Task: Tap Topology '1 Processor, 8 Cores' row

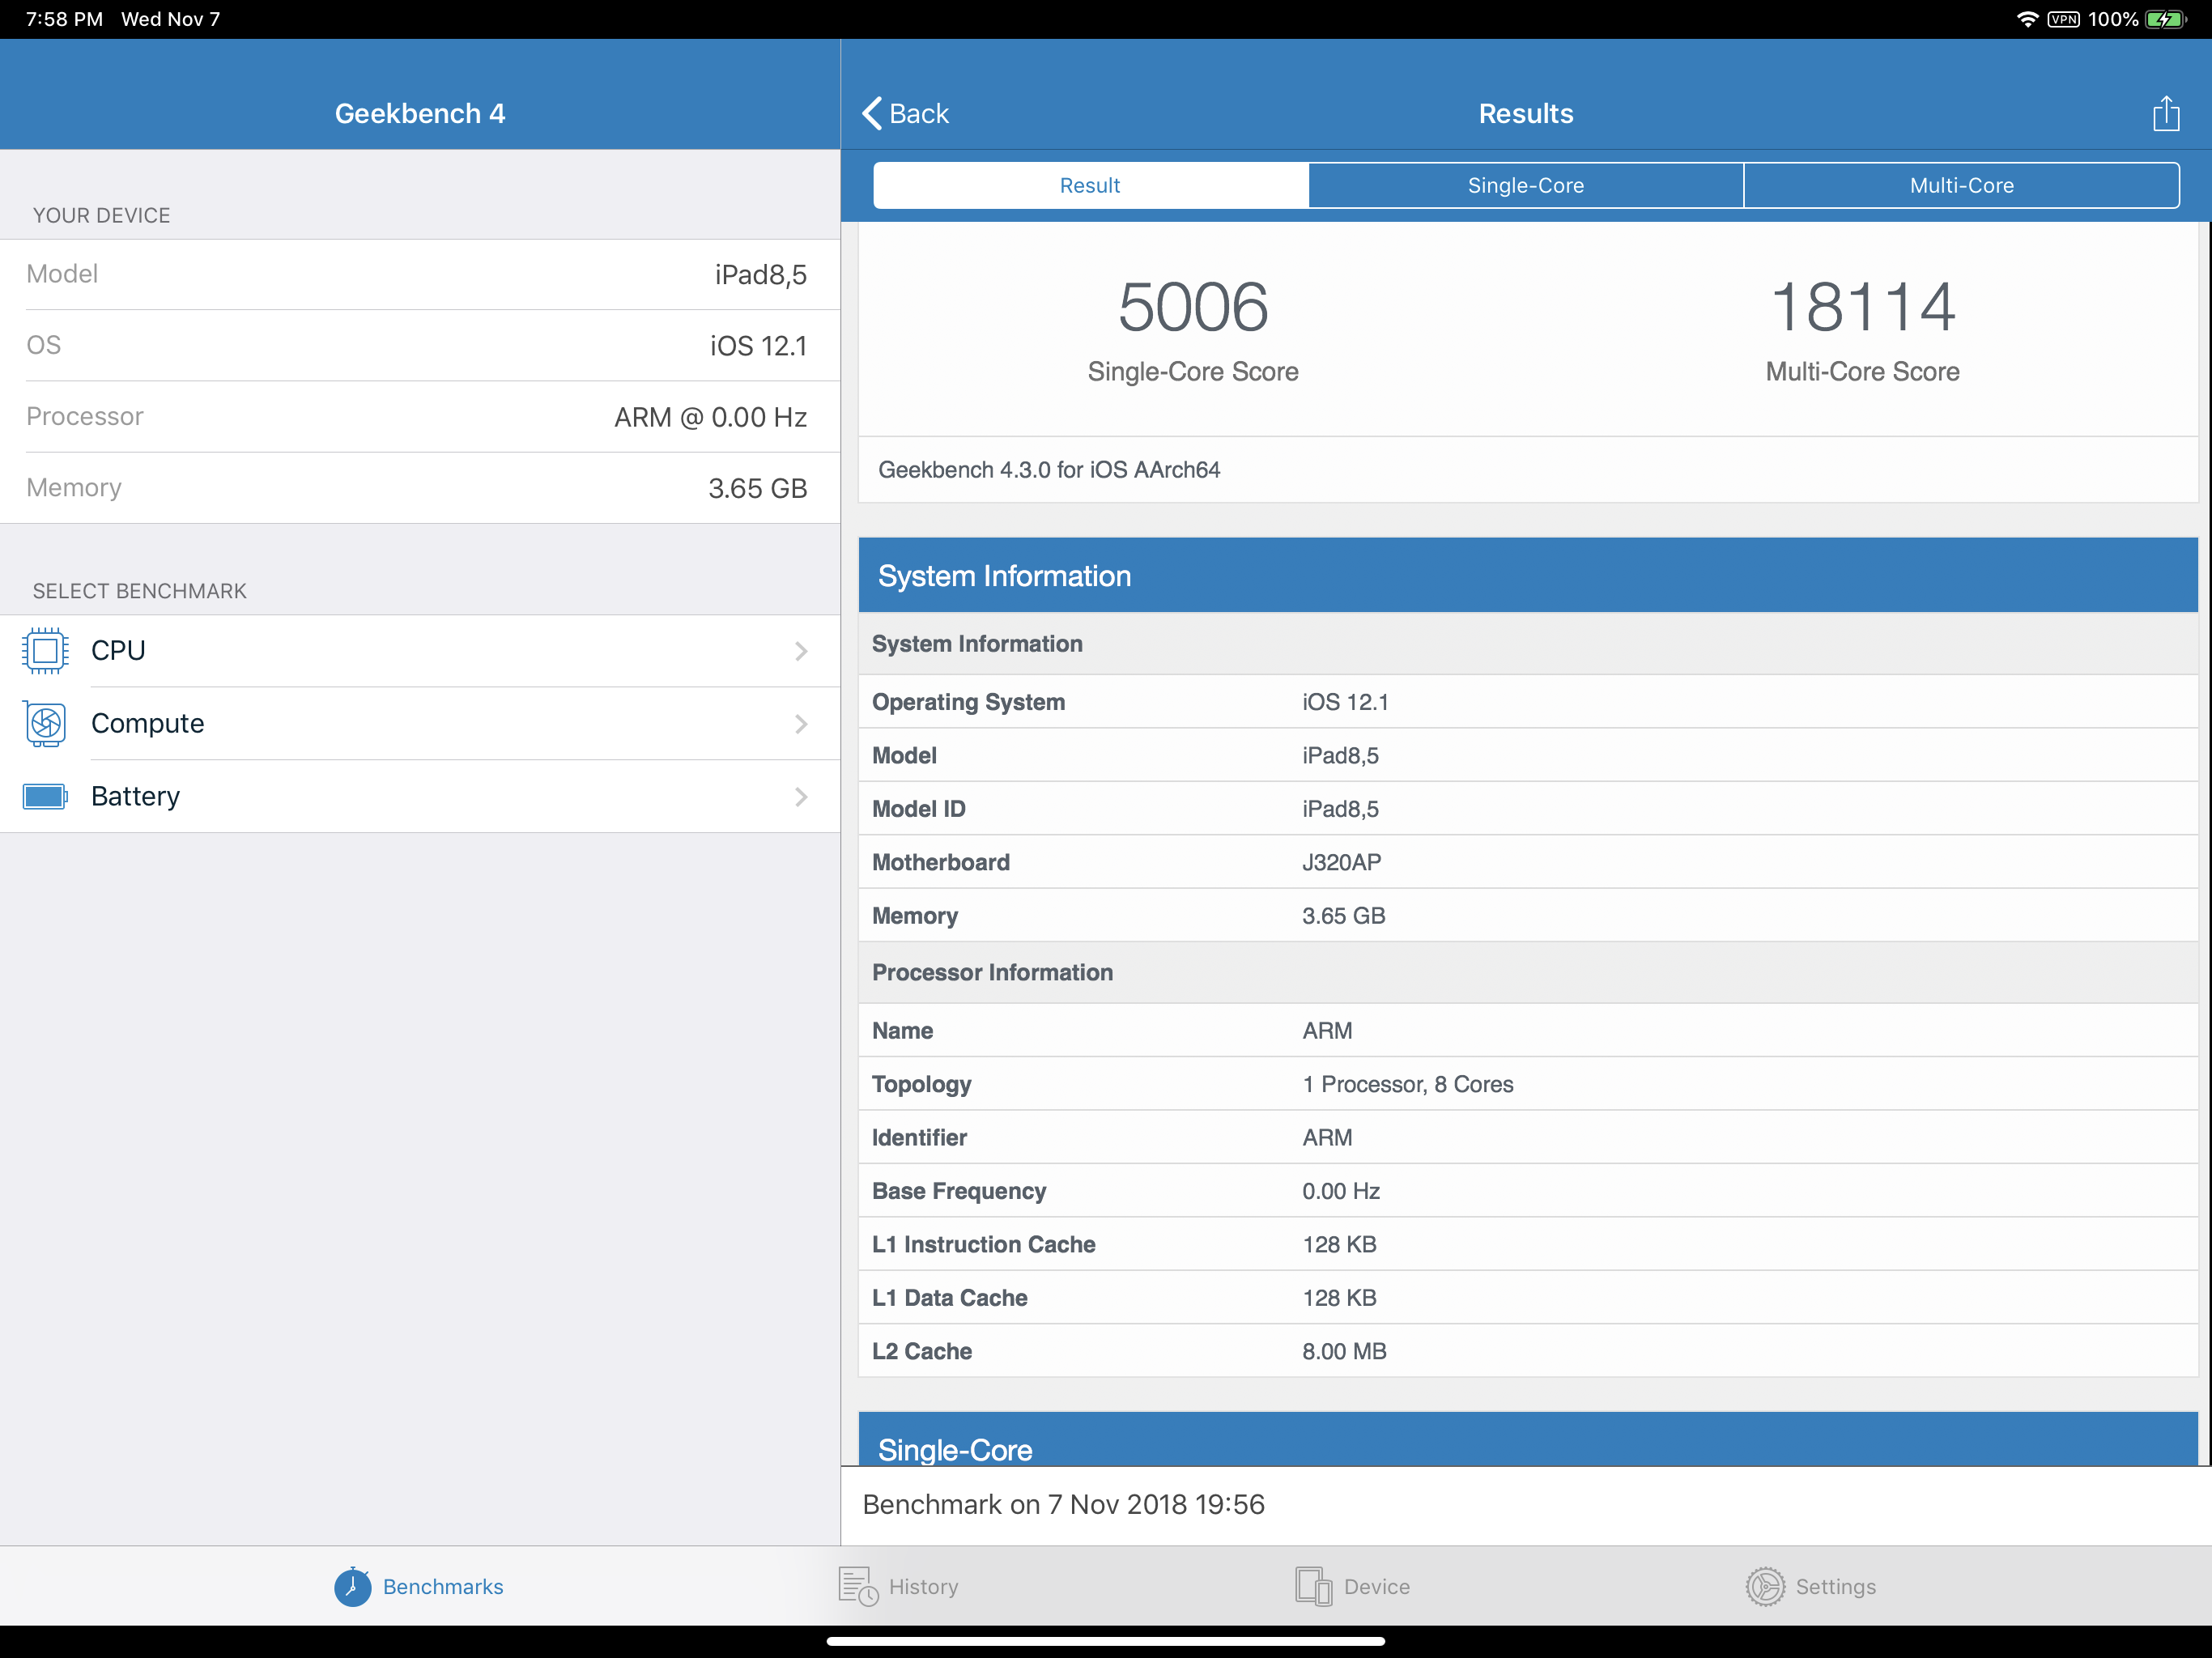Action: (x=1528, y=1084)
